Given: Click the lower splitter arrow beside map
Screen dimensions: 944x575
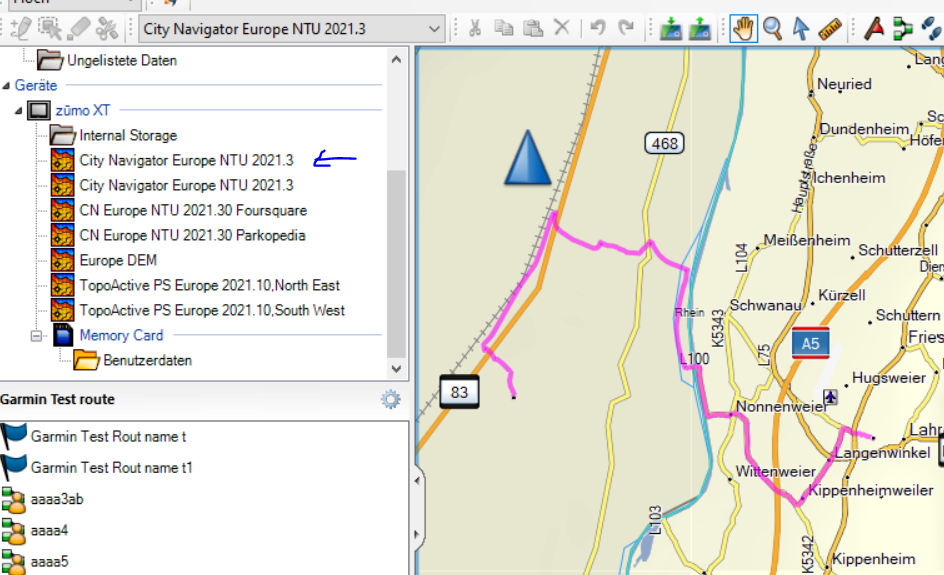Looking at the screenshot, I should (x=417, y=534).
